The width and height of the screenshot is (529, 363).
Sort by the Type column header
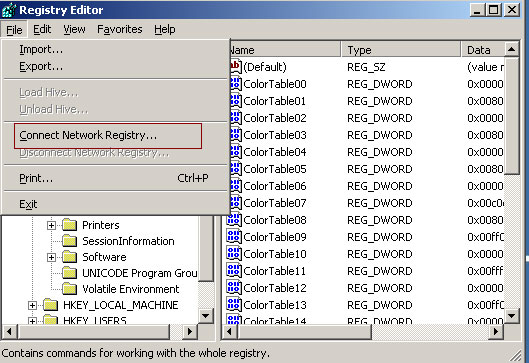pos(401,50)
